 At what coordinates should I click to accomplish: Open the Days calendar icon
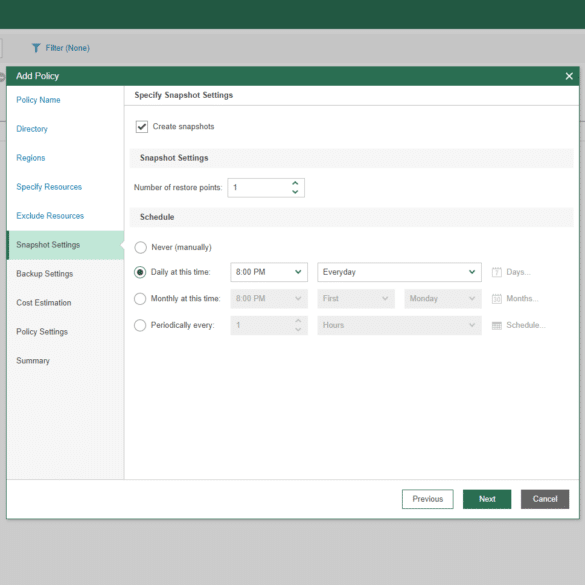(497, 272)
